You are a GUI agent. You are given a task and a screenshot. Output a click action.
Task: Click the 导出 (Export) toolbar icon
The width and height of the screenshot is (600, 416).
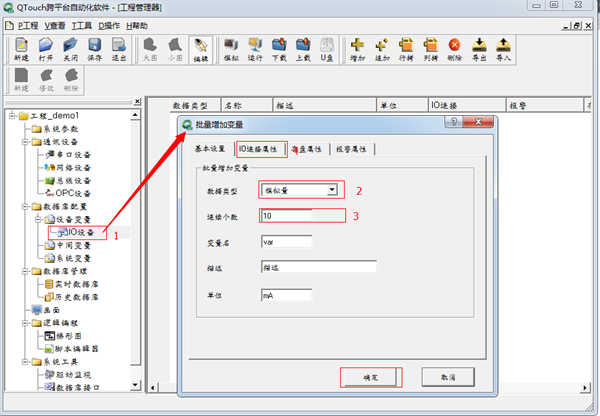[480, 47]
